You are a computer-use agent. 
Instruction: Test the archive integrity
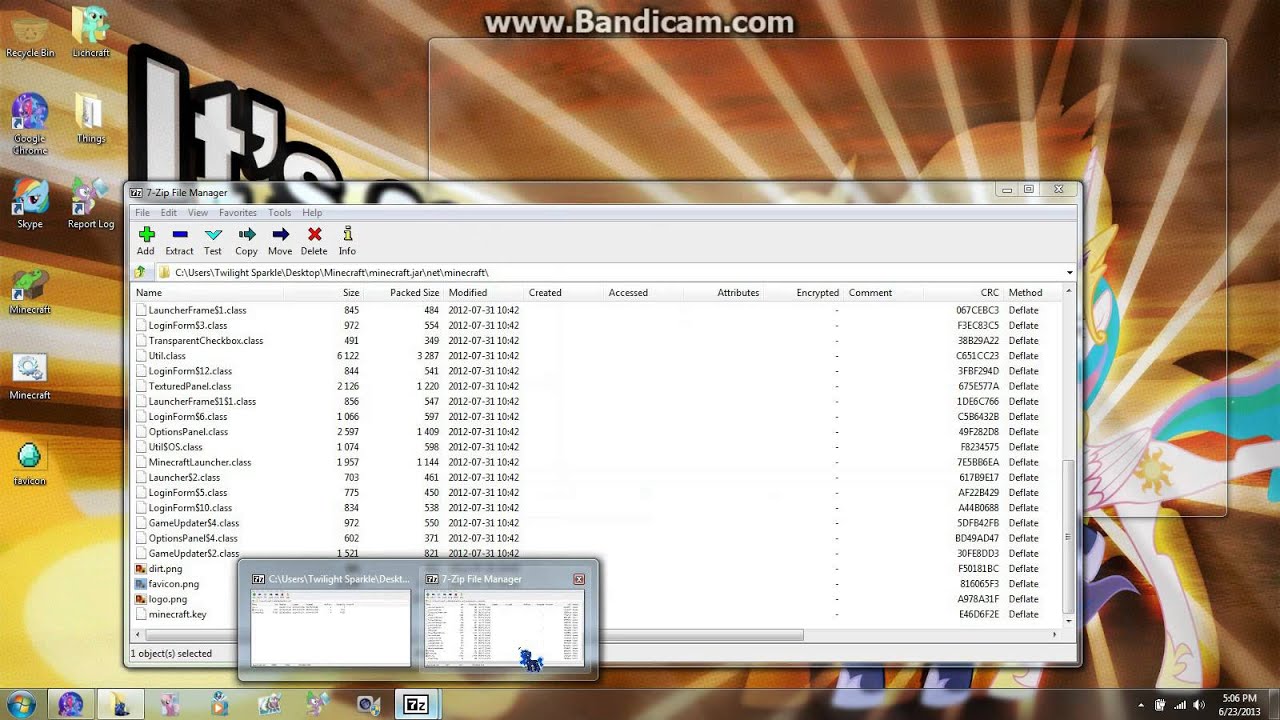pos(212,238)
